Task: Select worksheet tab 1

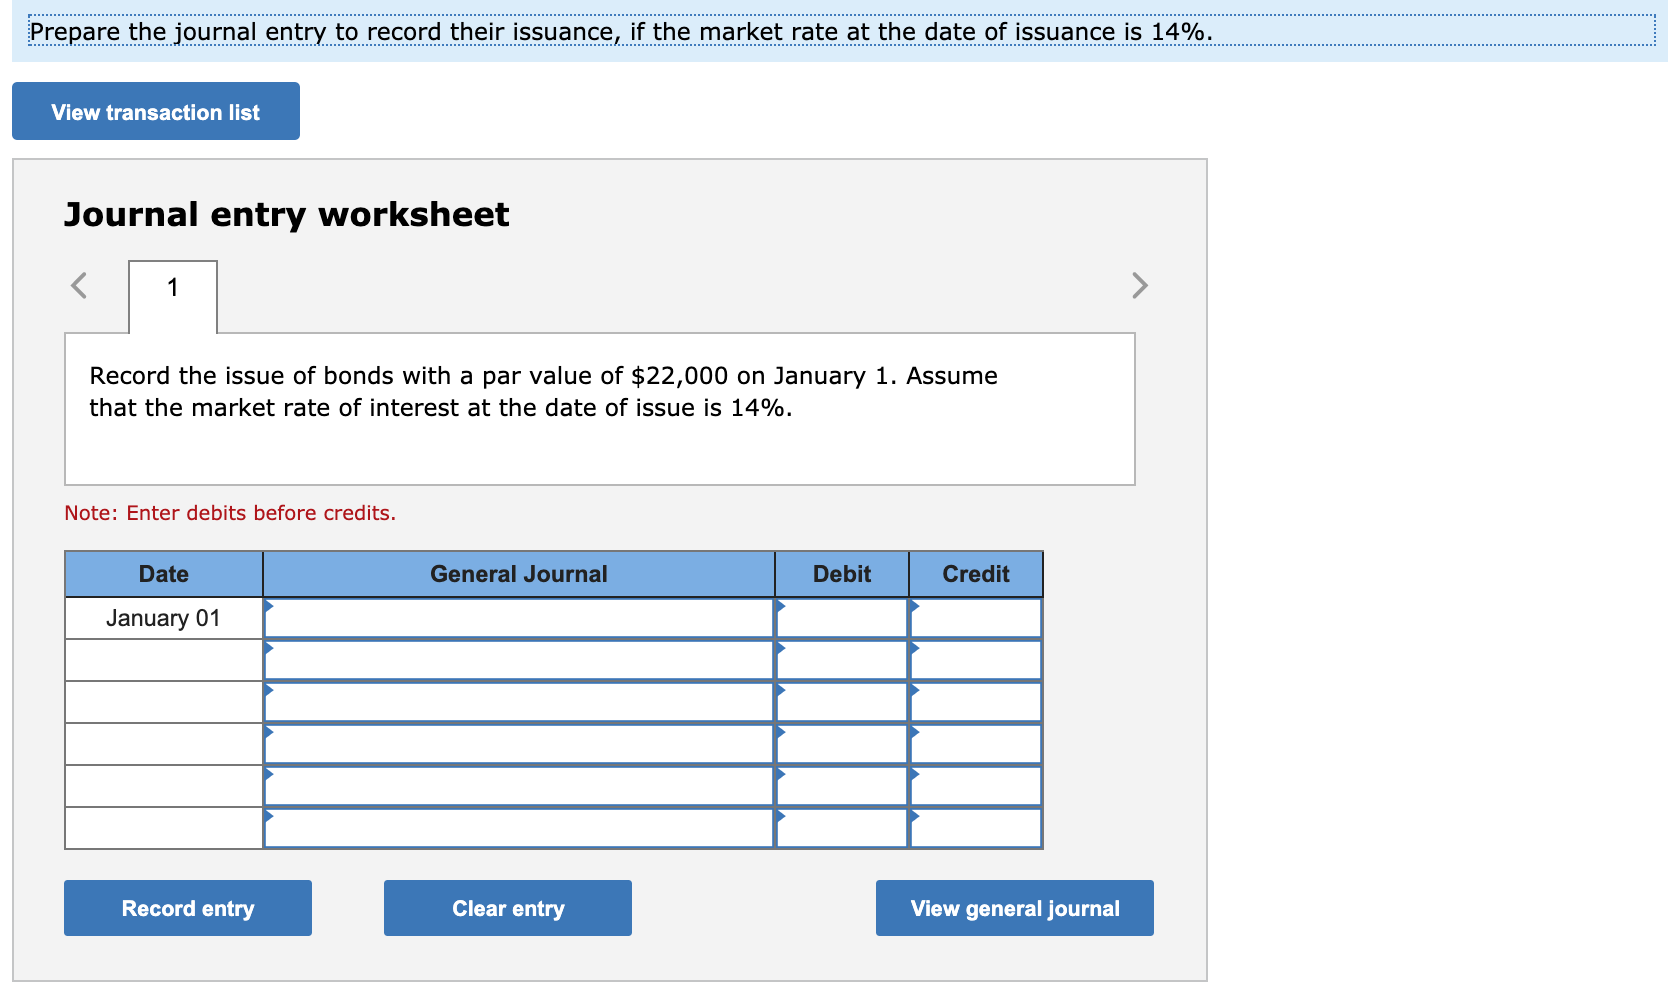Action: 172,288
